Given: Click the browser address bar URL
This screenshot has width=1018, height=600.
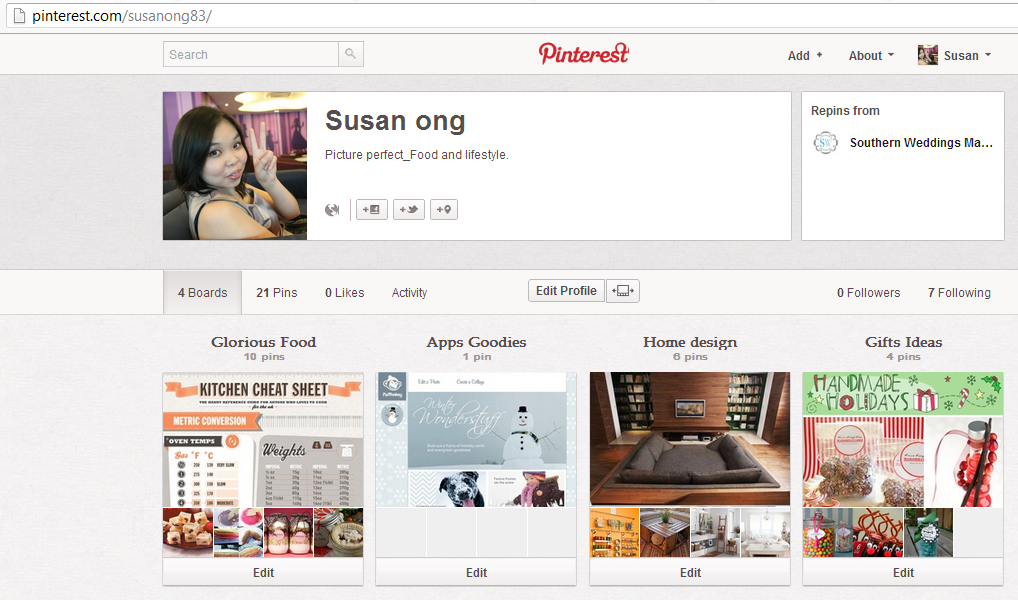Looking at the screenshot, I should point(122,16).
